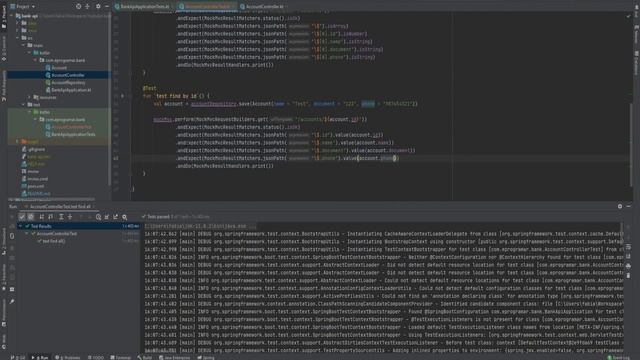
Task: Toggle sort tests by duration
Action: [51, 217]
